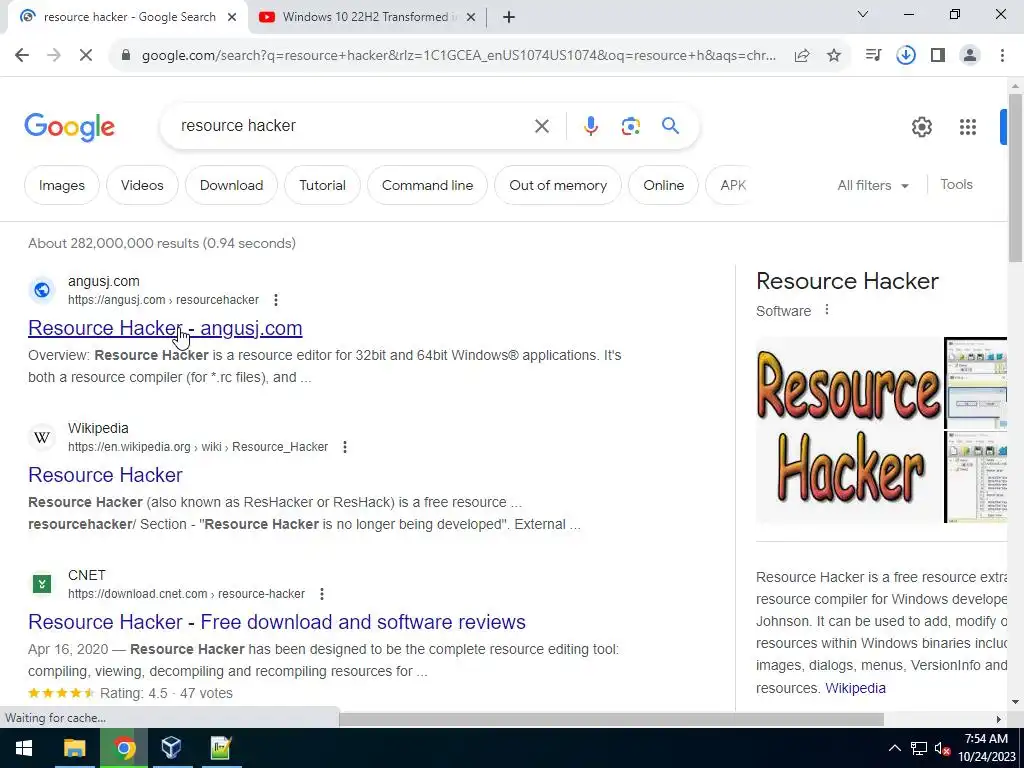Click the "Rating: 4.5 - 47 votes" text
1024x768 pixels.
(x=167, y=694)
